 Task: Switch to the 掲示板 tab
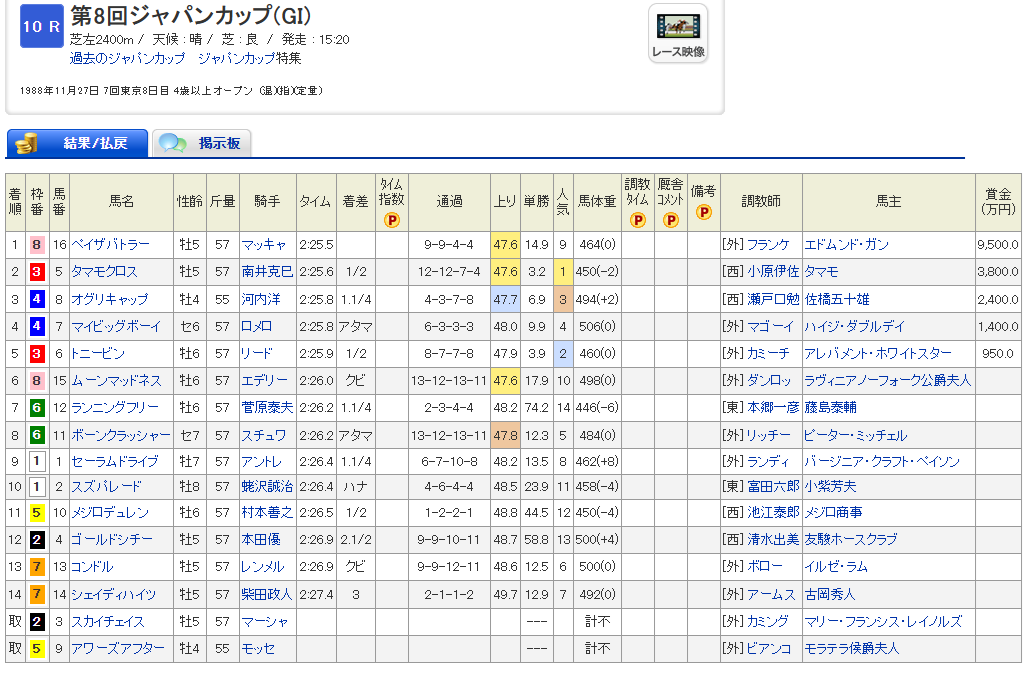pyautogui.click(x=202, y=144)
